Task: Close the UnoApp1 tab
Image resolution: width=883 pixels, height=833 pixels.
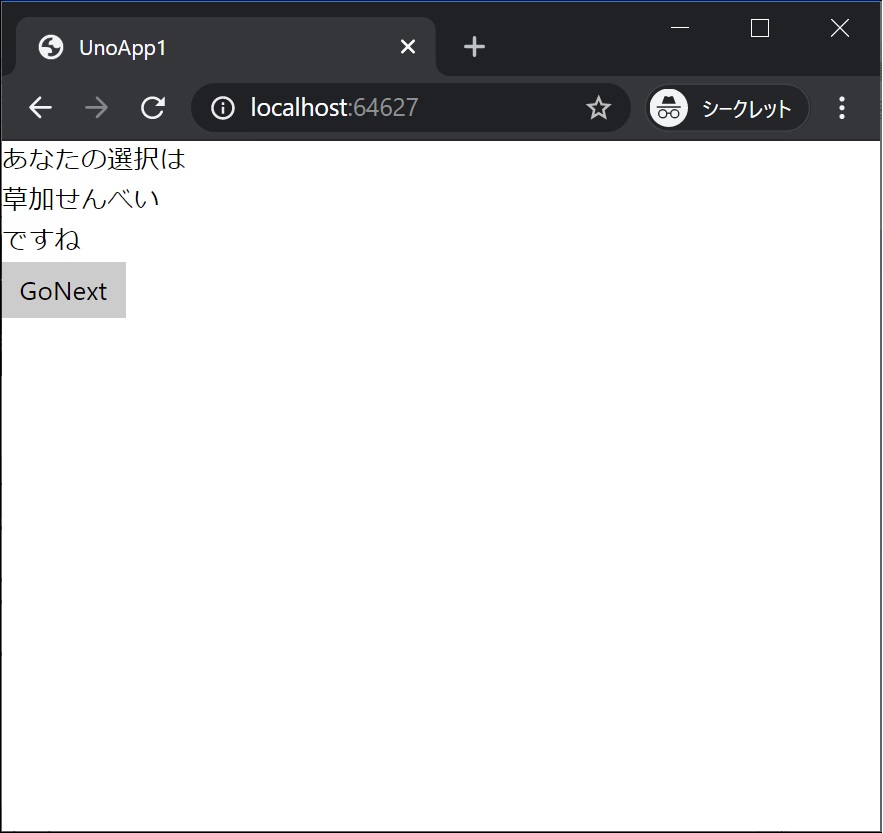Action: click(x=407, y=46)
